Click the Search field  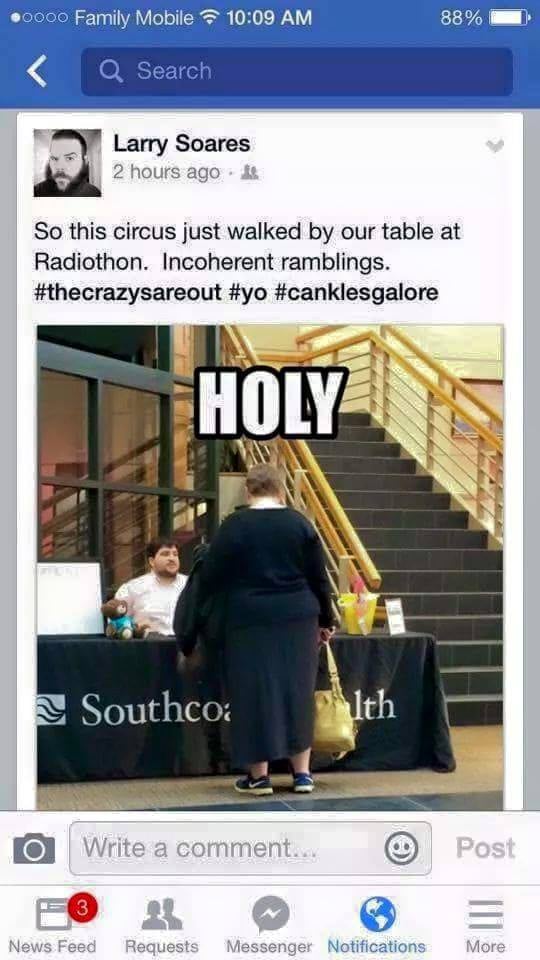click(297, 72)
